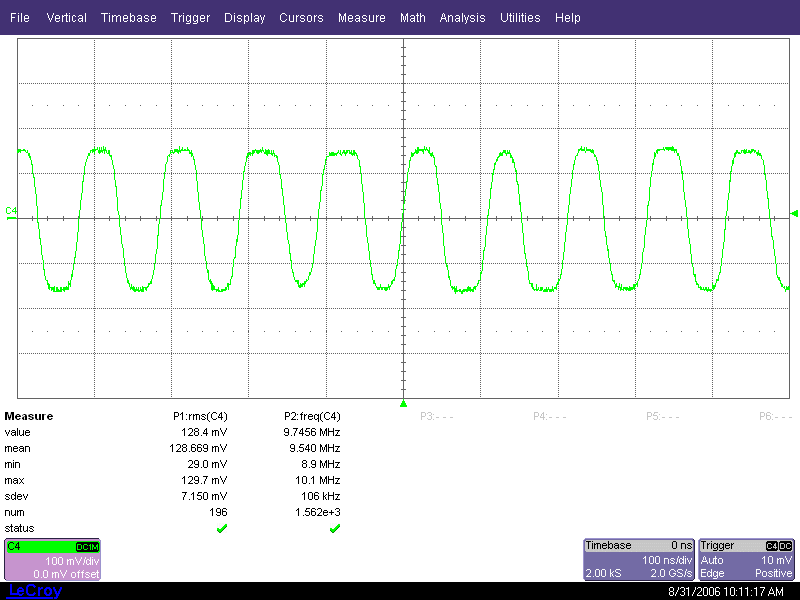Click the 2.0 GS/s sample rate

(671, 573)
